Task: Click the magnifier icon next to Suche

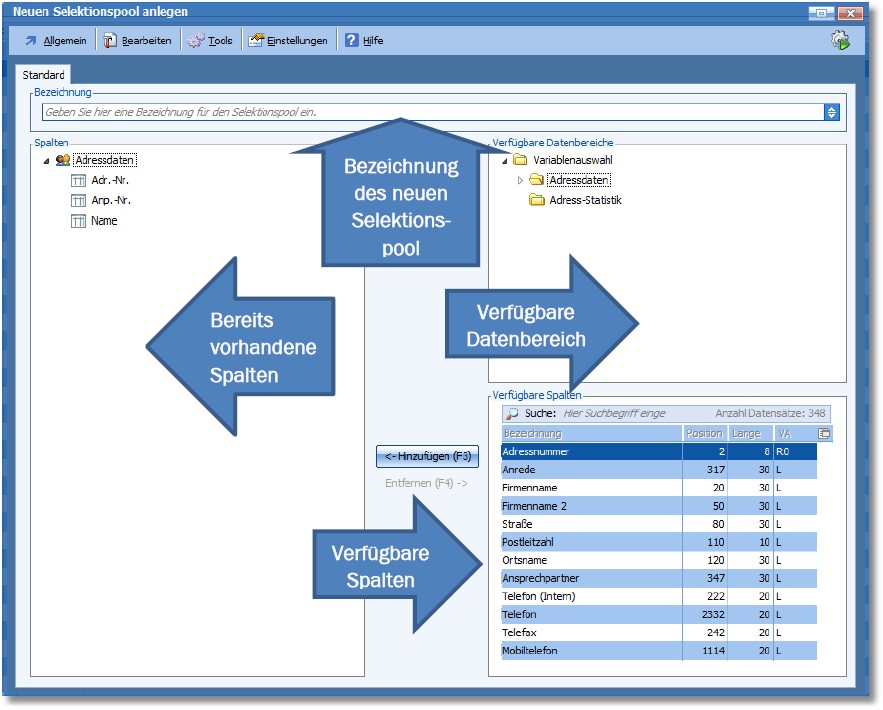Action: pos(512,413)
